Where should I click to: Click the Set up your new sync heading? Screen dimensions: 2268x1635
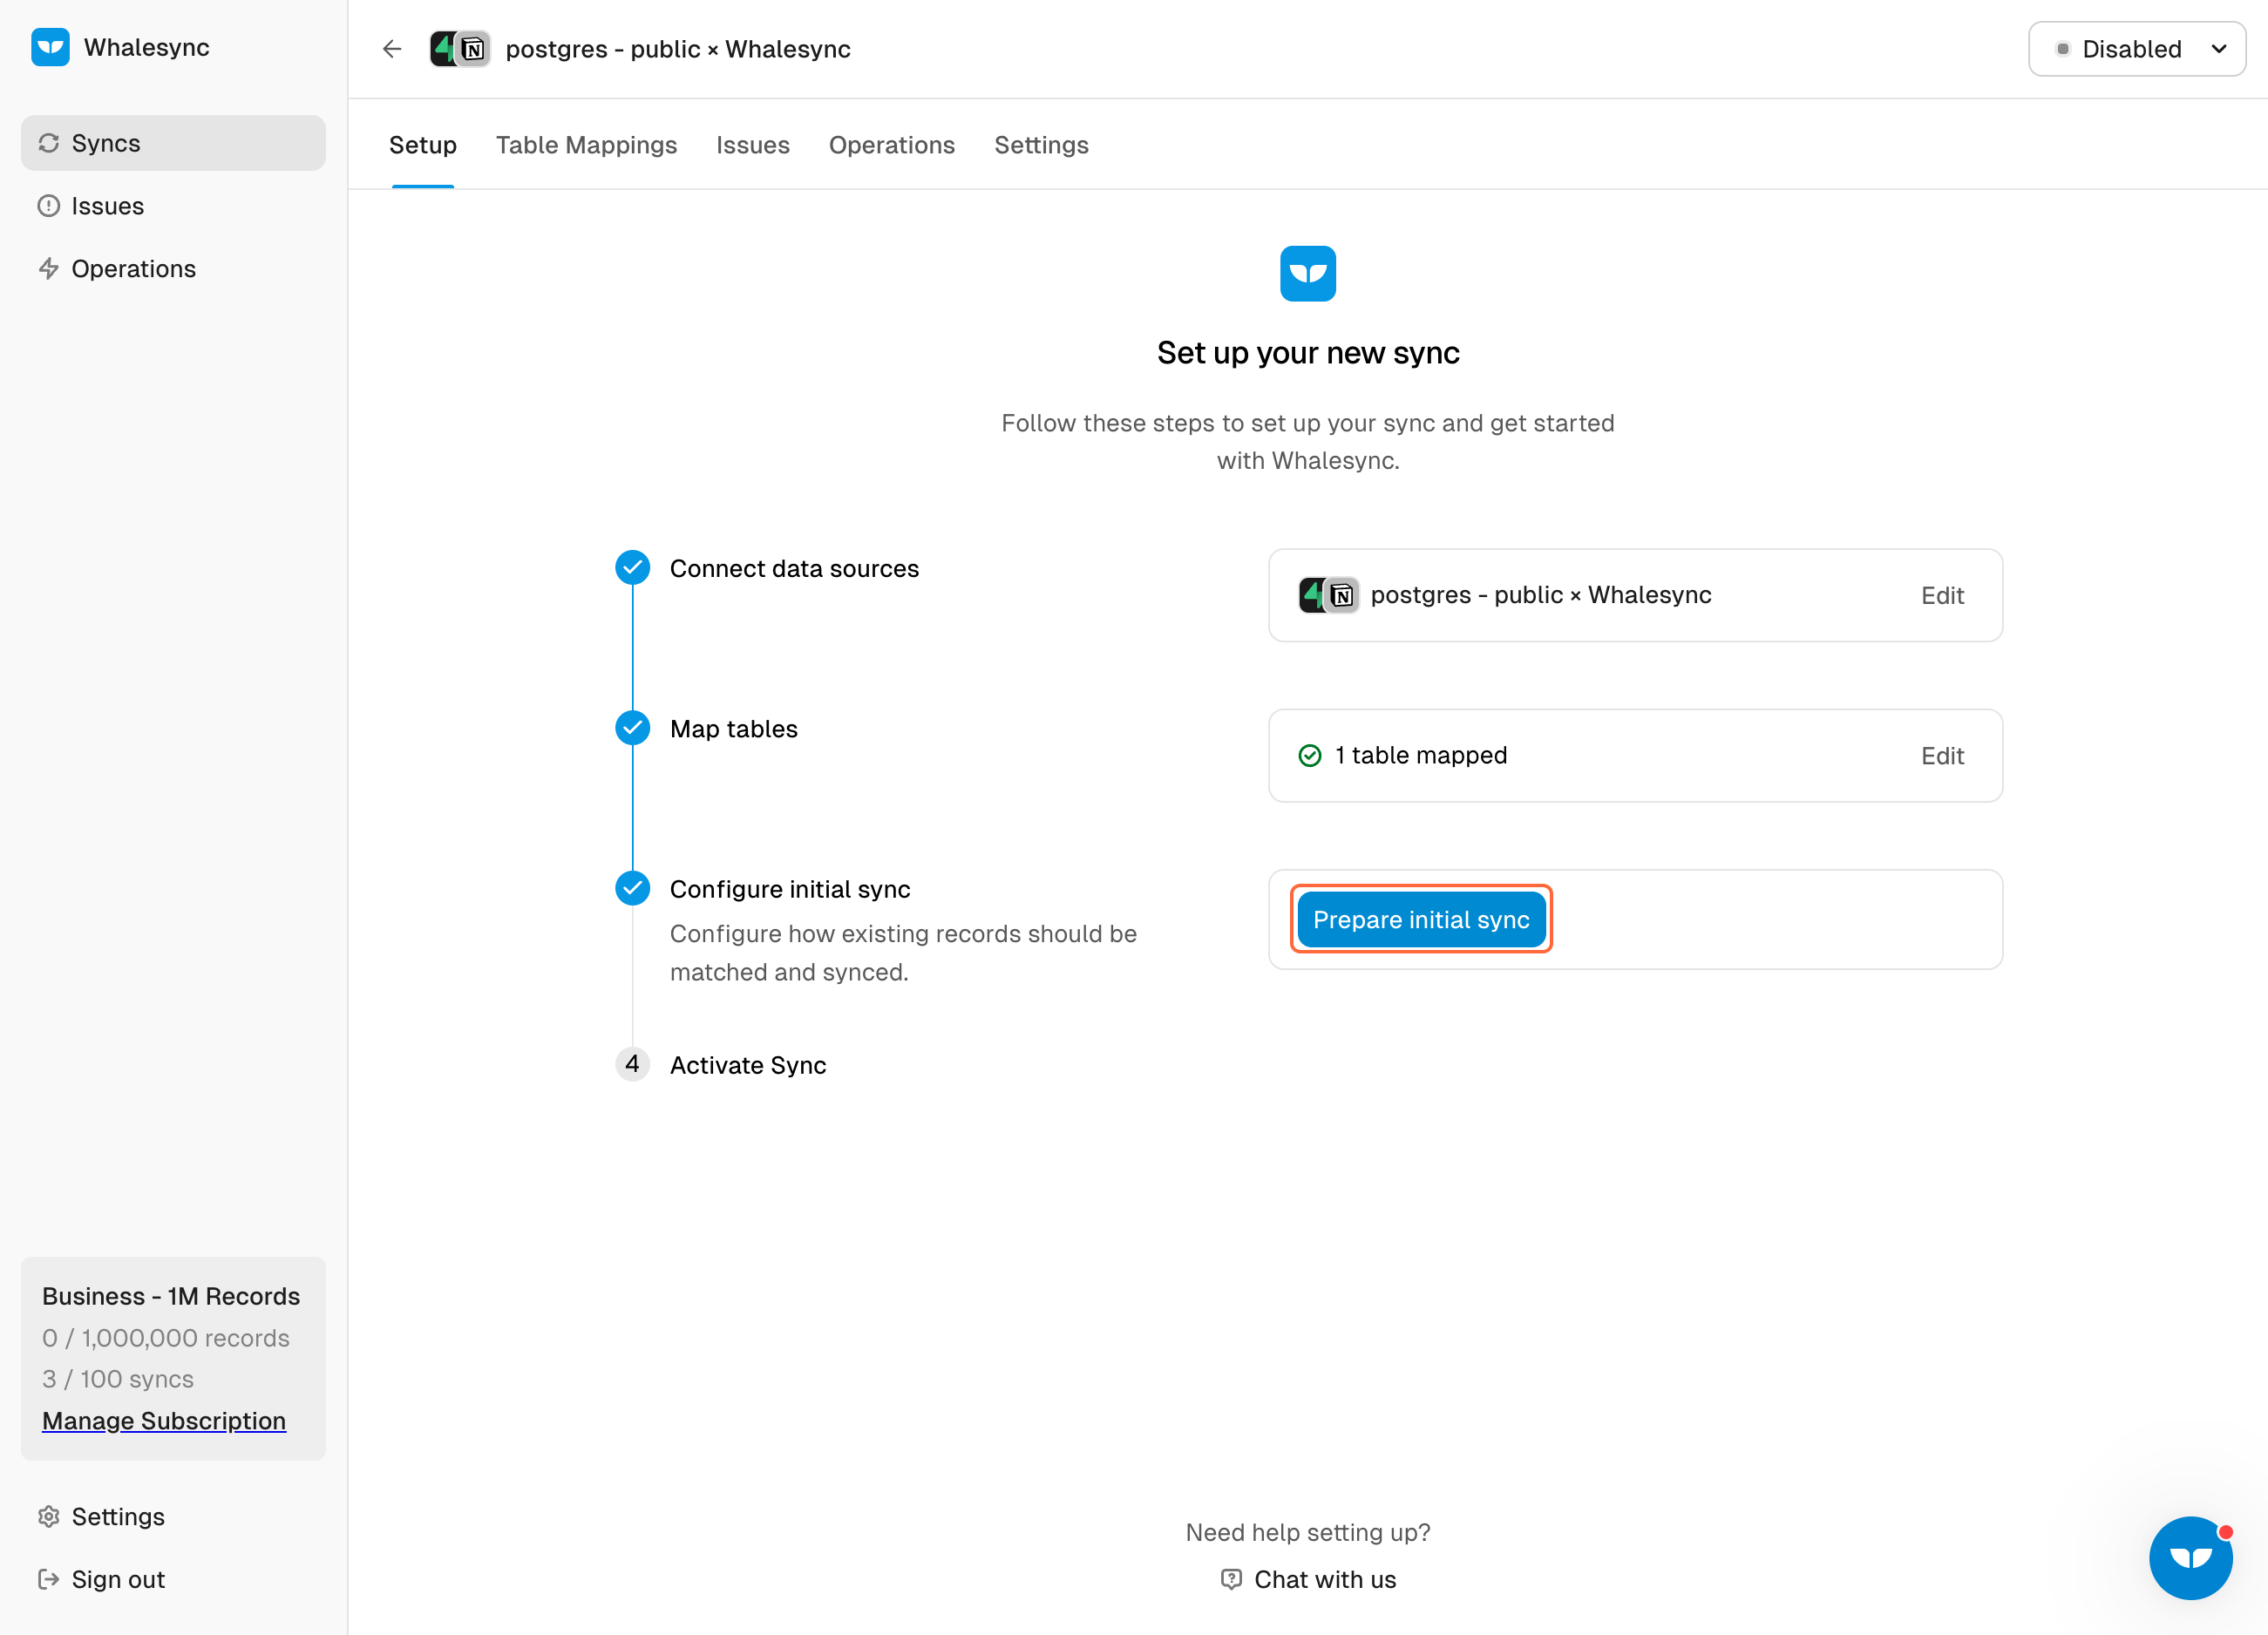click(x=1308, y=353)
